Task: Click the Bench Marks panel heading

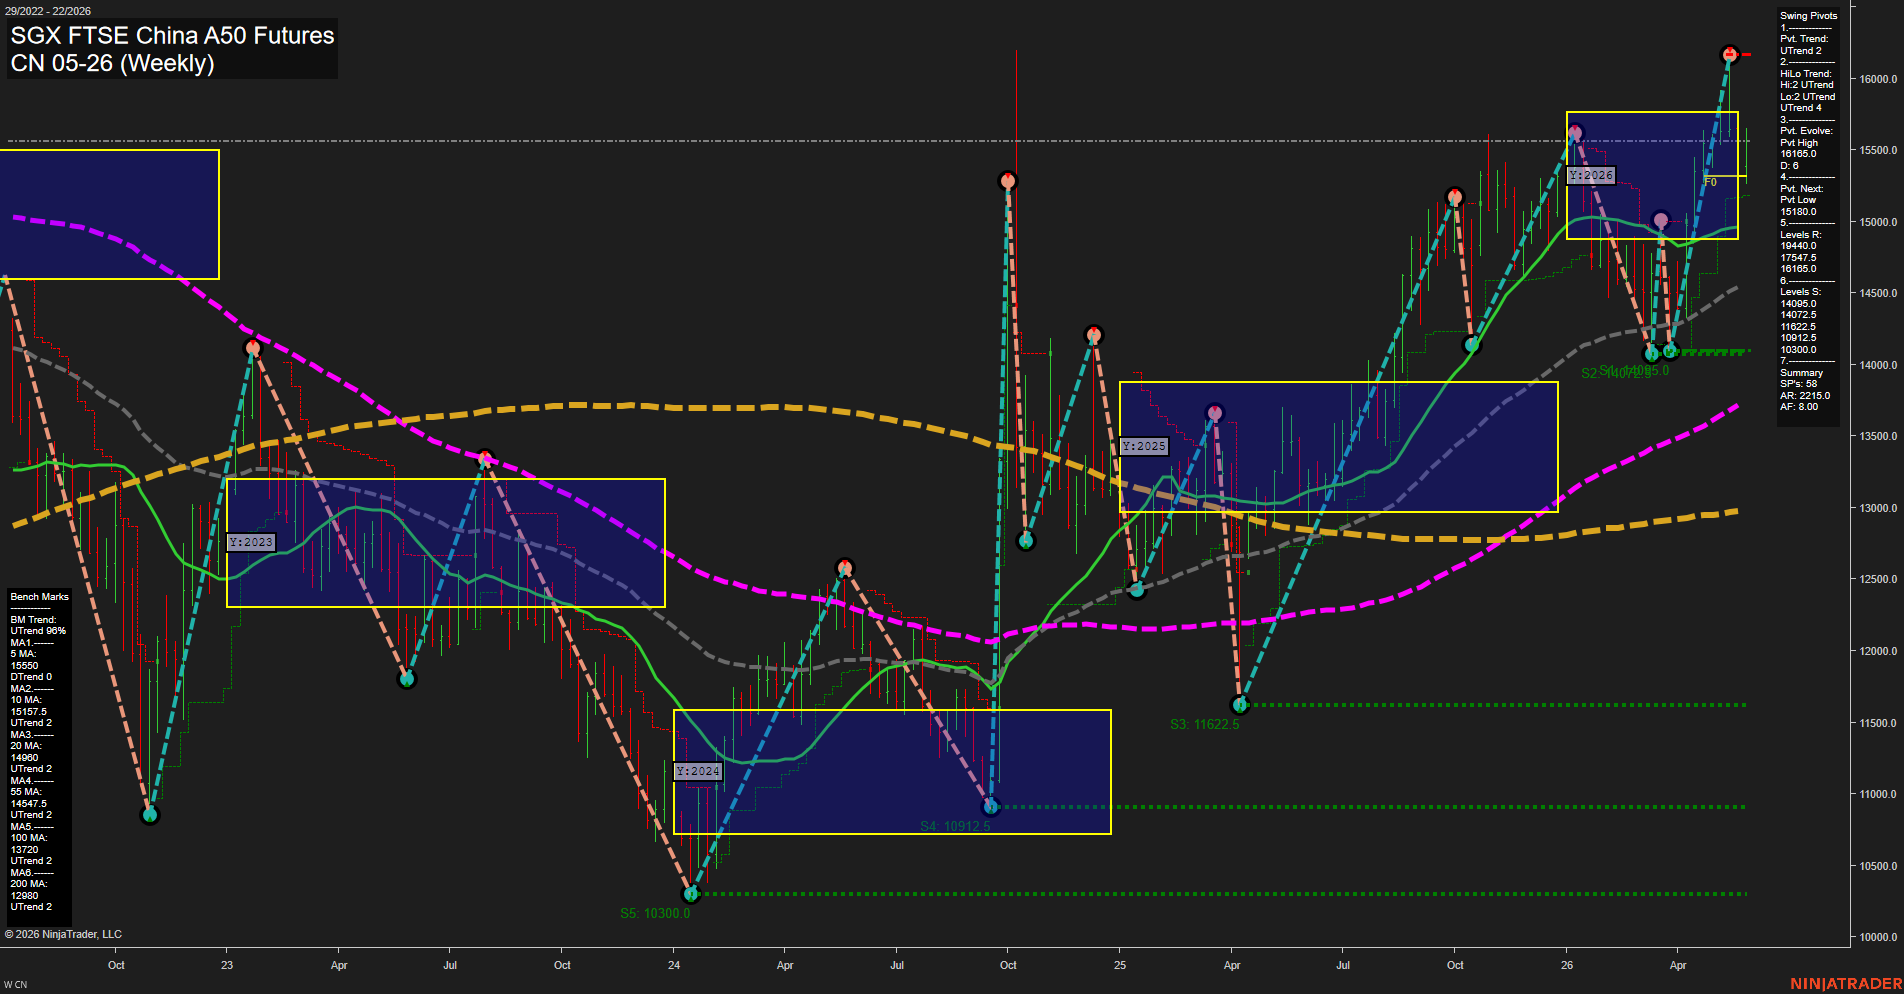Action: (x=40, y=597)
